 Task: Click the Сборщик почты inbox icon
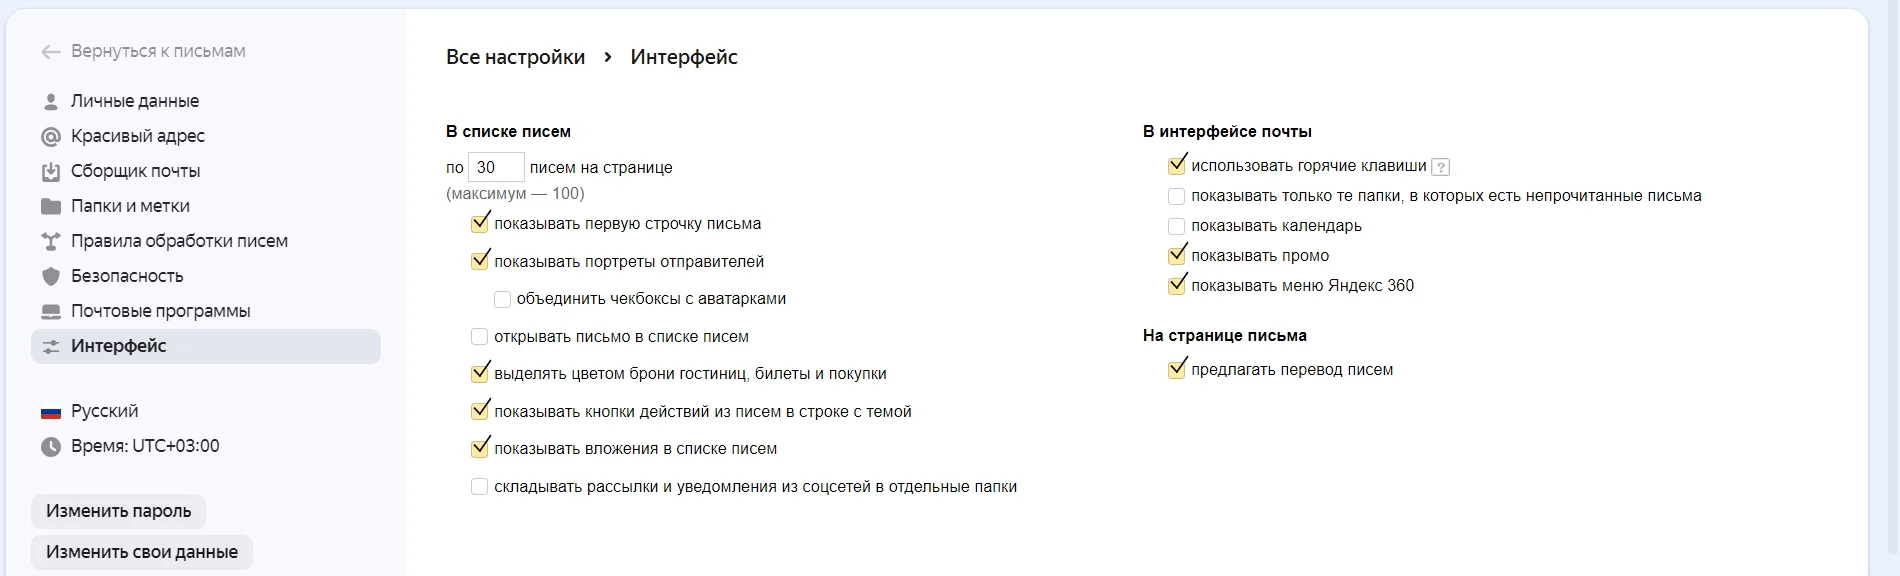[50, 171]
